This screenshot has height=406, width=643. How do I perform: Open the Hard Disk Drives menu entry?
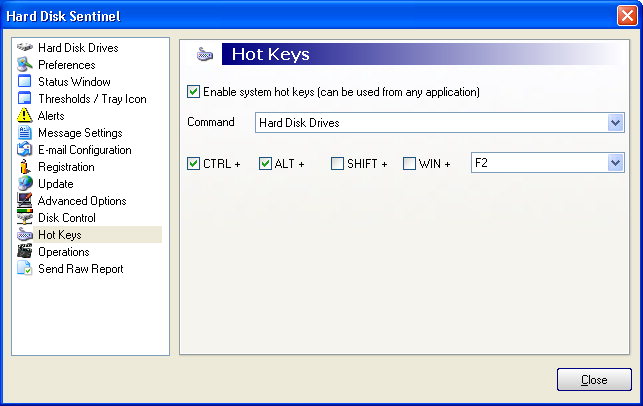point(78,48)
